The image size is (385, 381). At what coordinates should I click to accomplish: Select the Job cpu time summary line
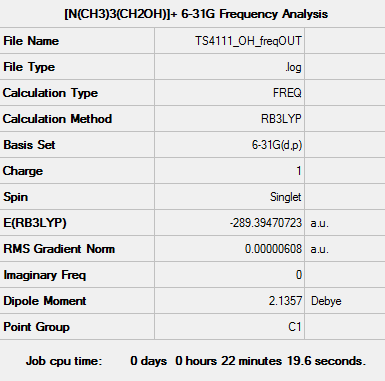[x=196, y=361]
